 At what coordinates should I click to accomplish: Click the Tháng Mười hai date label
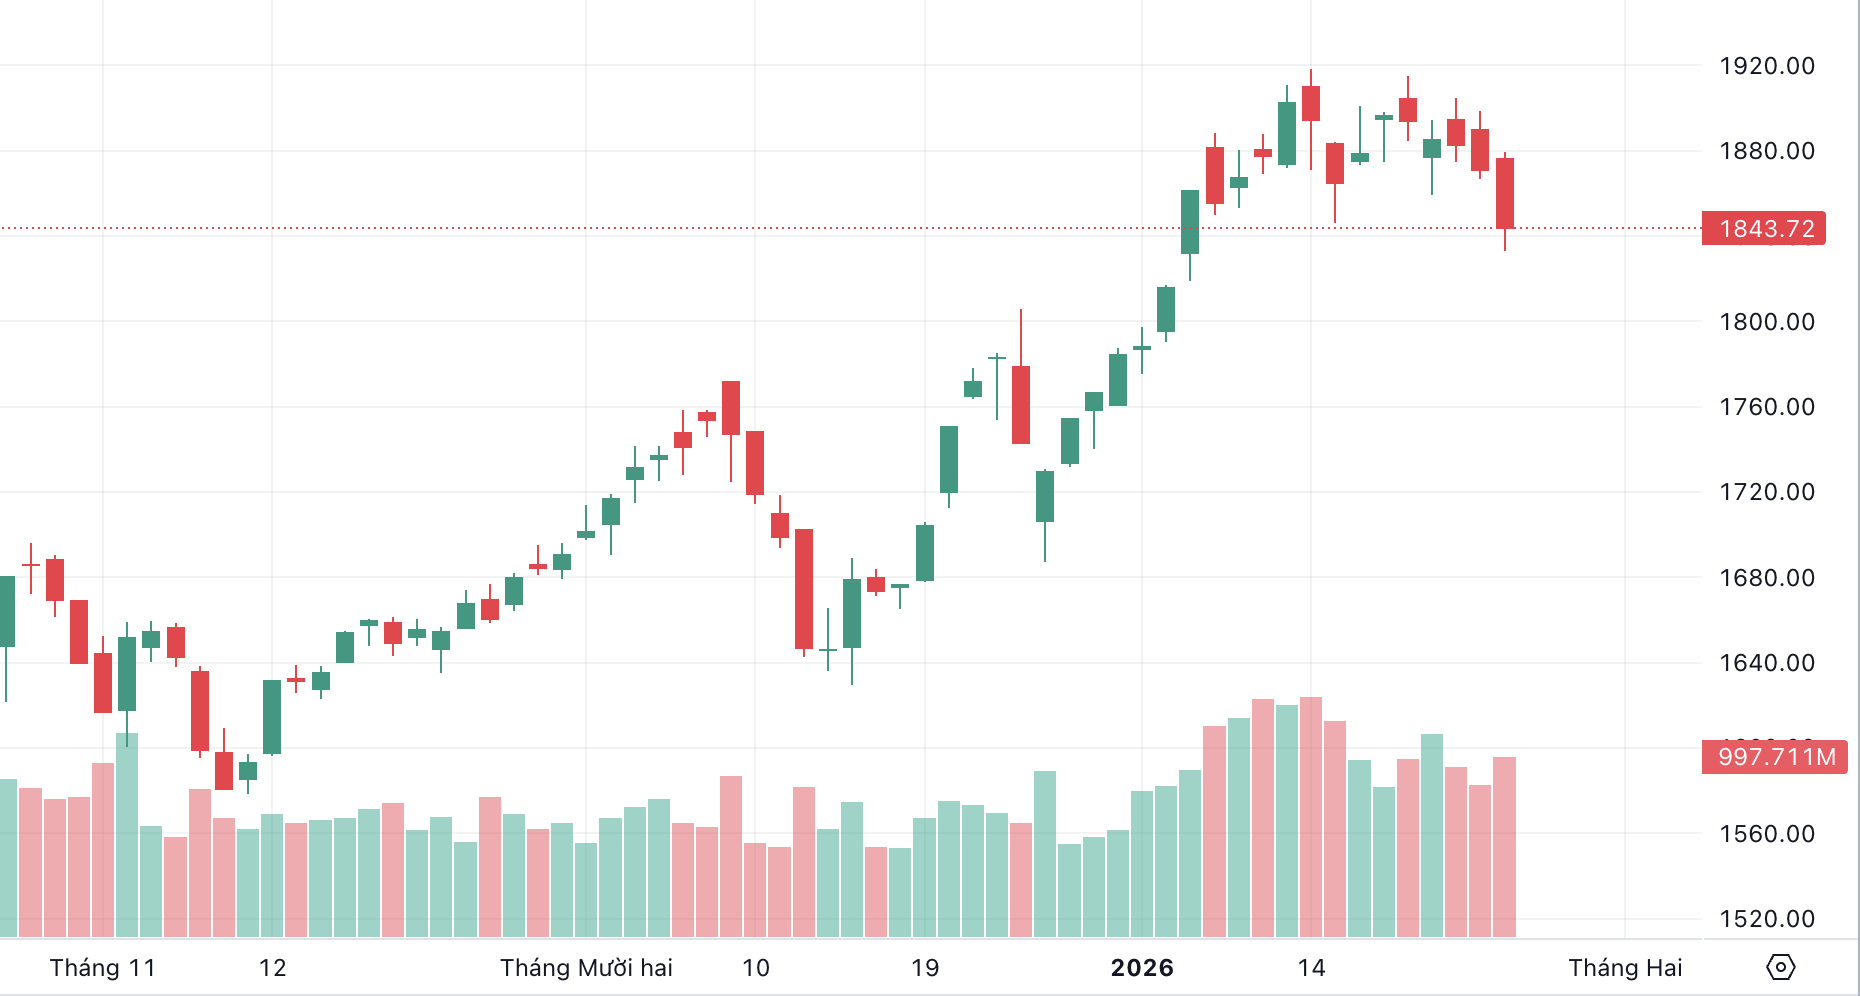pos(586,968)
